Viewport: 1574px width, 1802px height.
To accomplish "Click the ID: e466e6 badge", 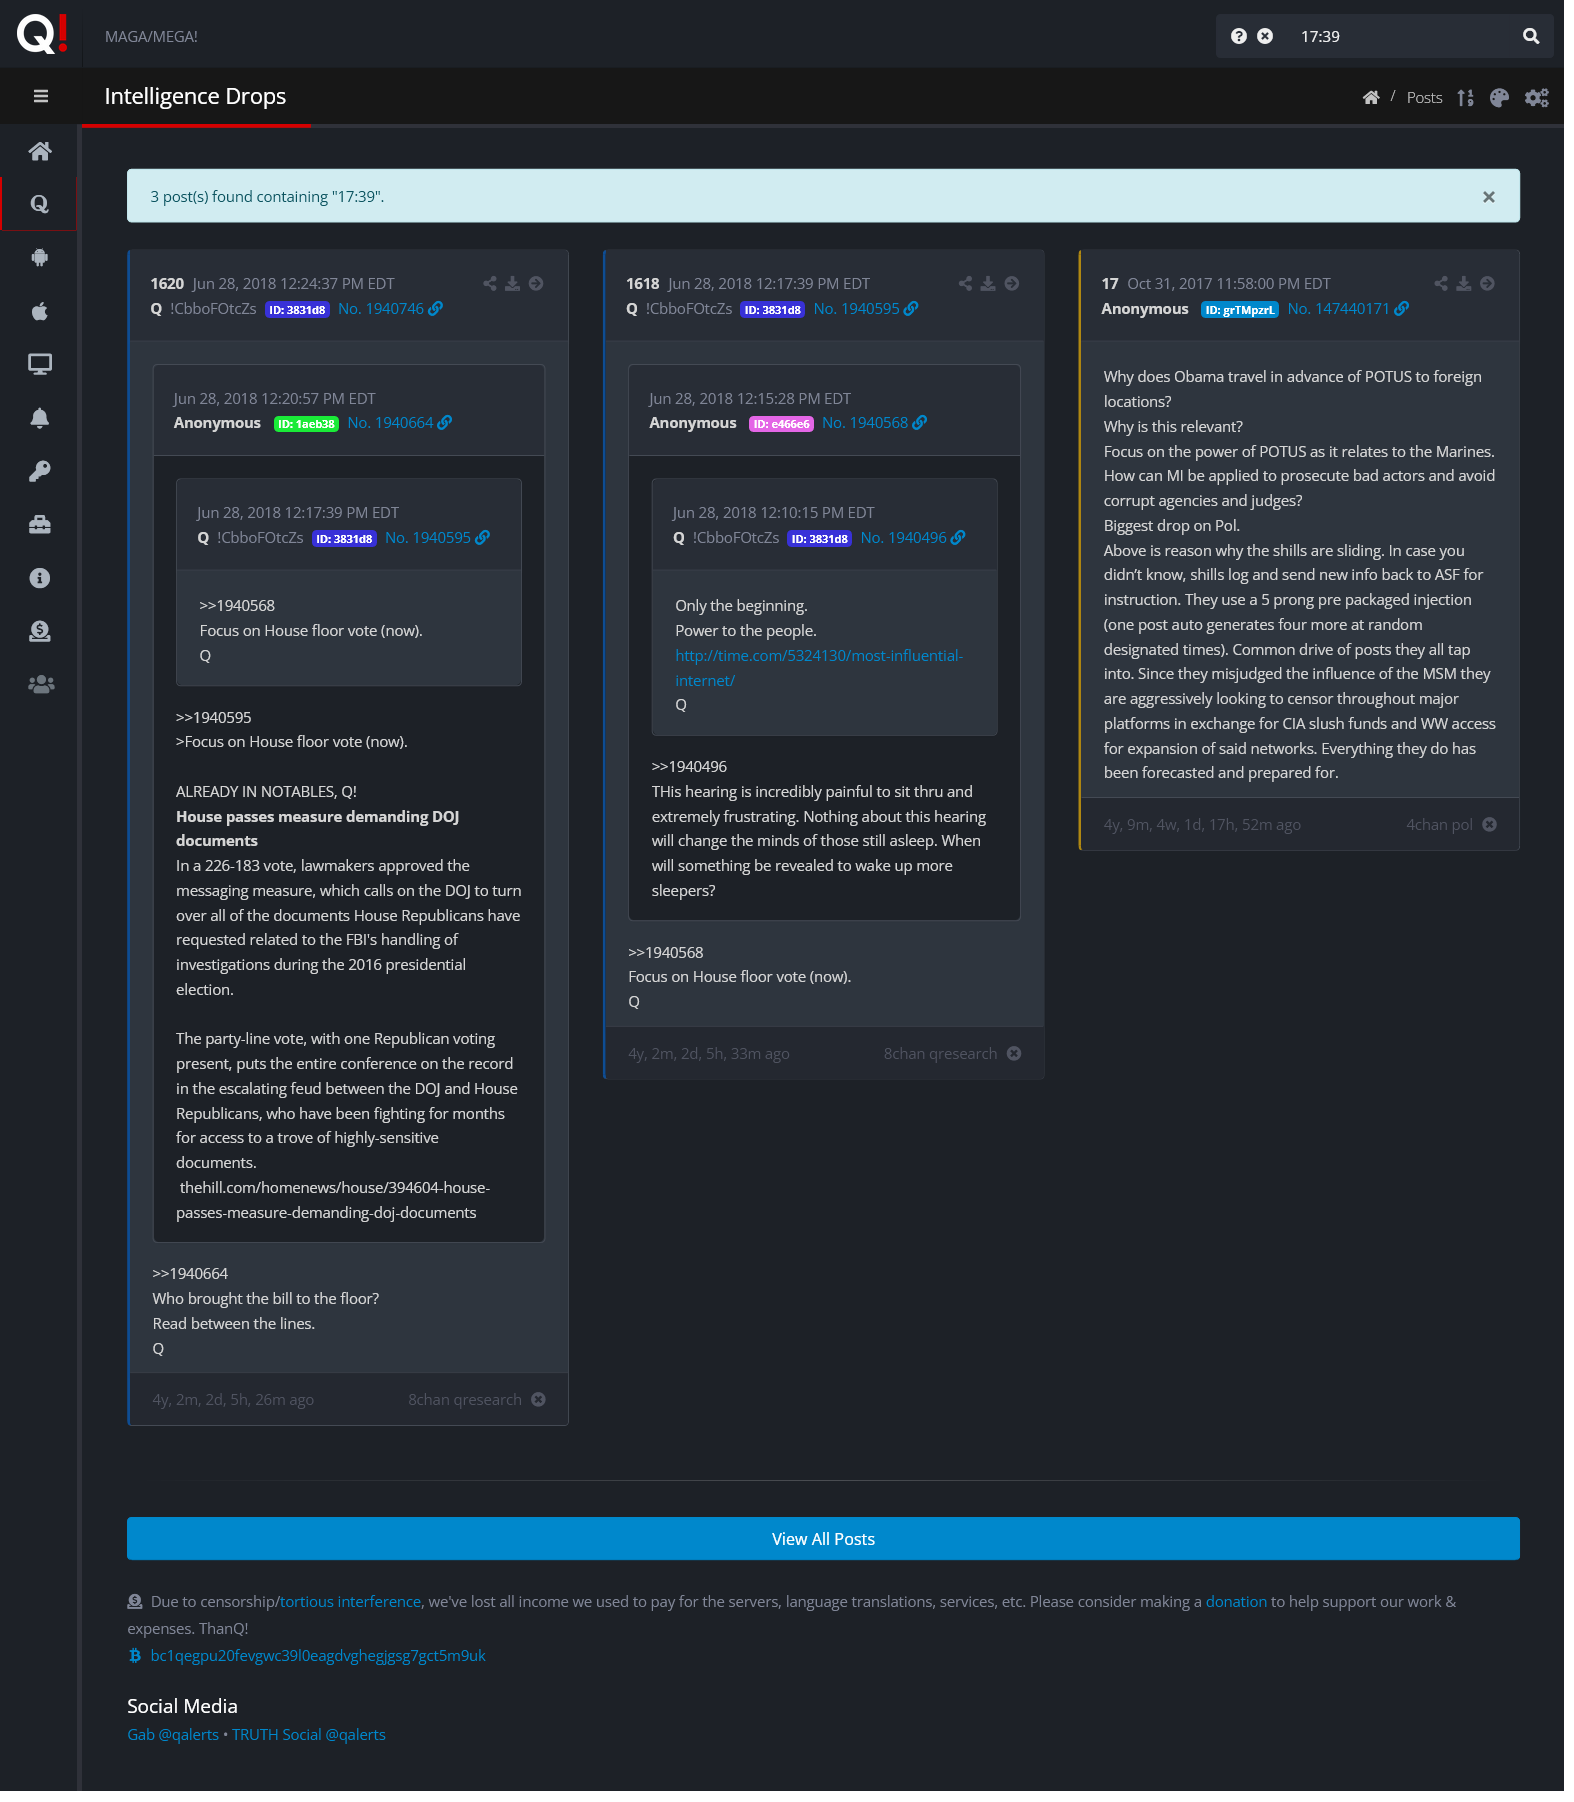I will tap(781, 424).
